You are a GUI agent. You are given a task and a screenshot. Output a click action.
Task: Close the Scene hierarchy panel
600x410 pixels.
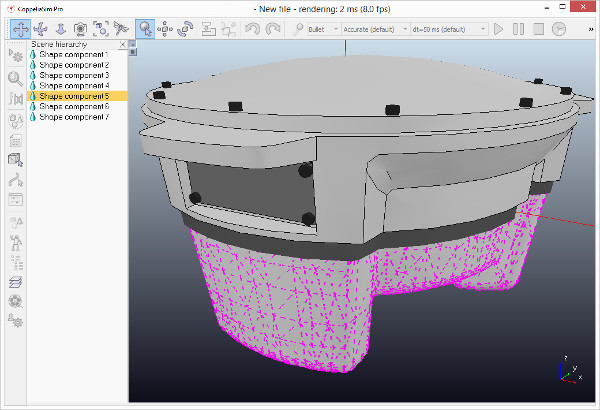click(123, 44)
